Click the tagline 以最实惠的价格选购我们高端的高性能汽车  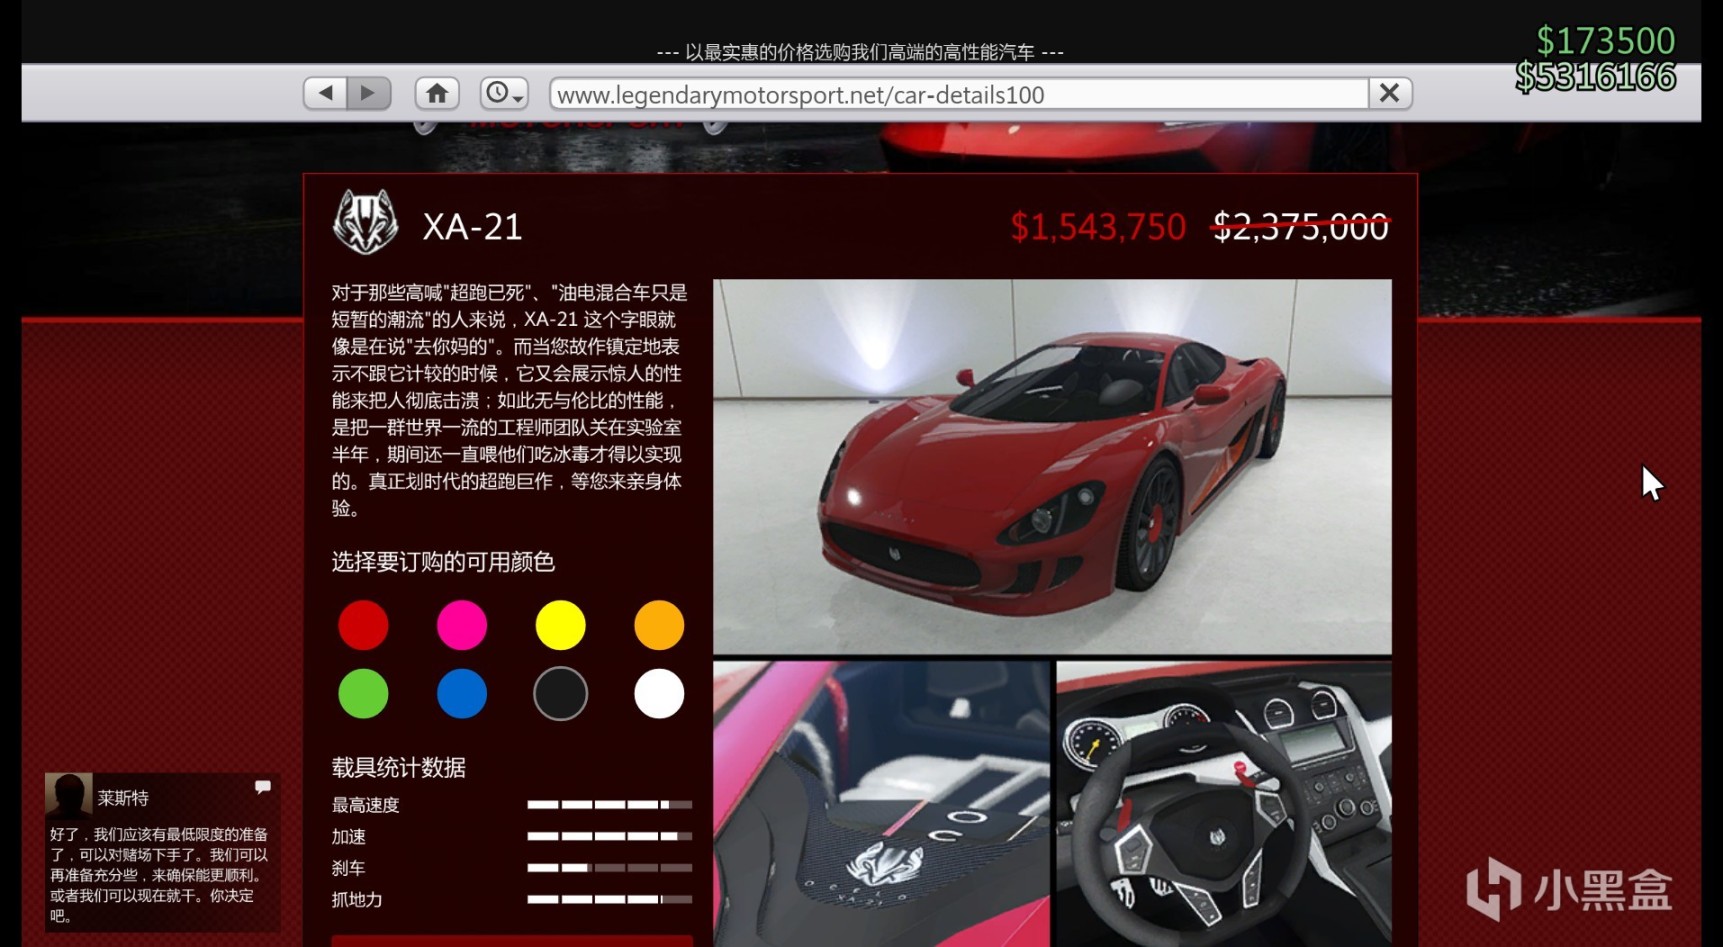860,52
